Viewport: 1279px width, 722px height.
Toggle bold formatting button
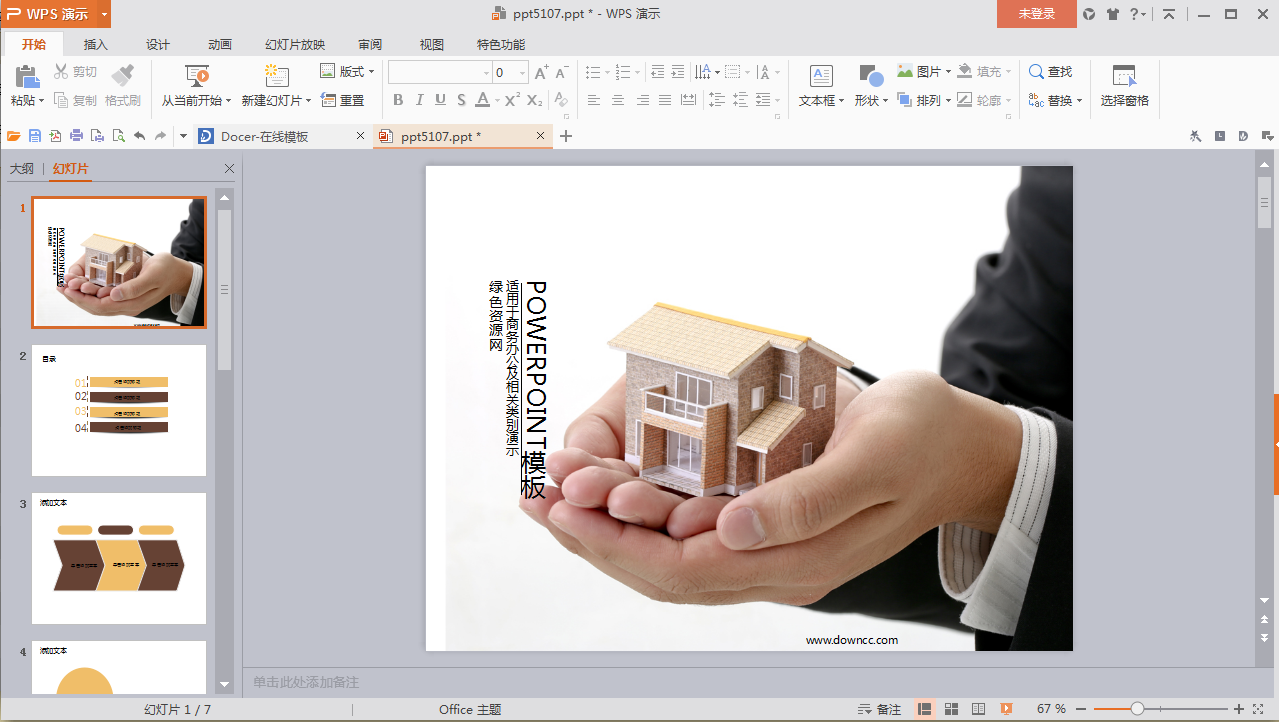click(x=398, y=100)
